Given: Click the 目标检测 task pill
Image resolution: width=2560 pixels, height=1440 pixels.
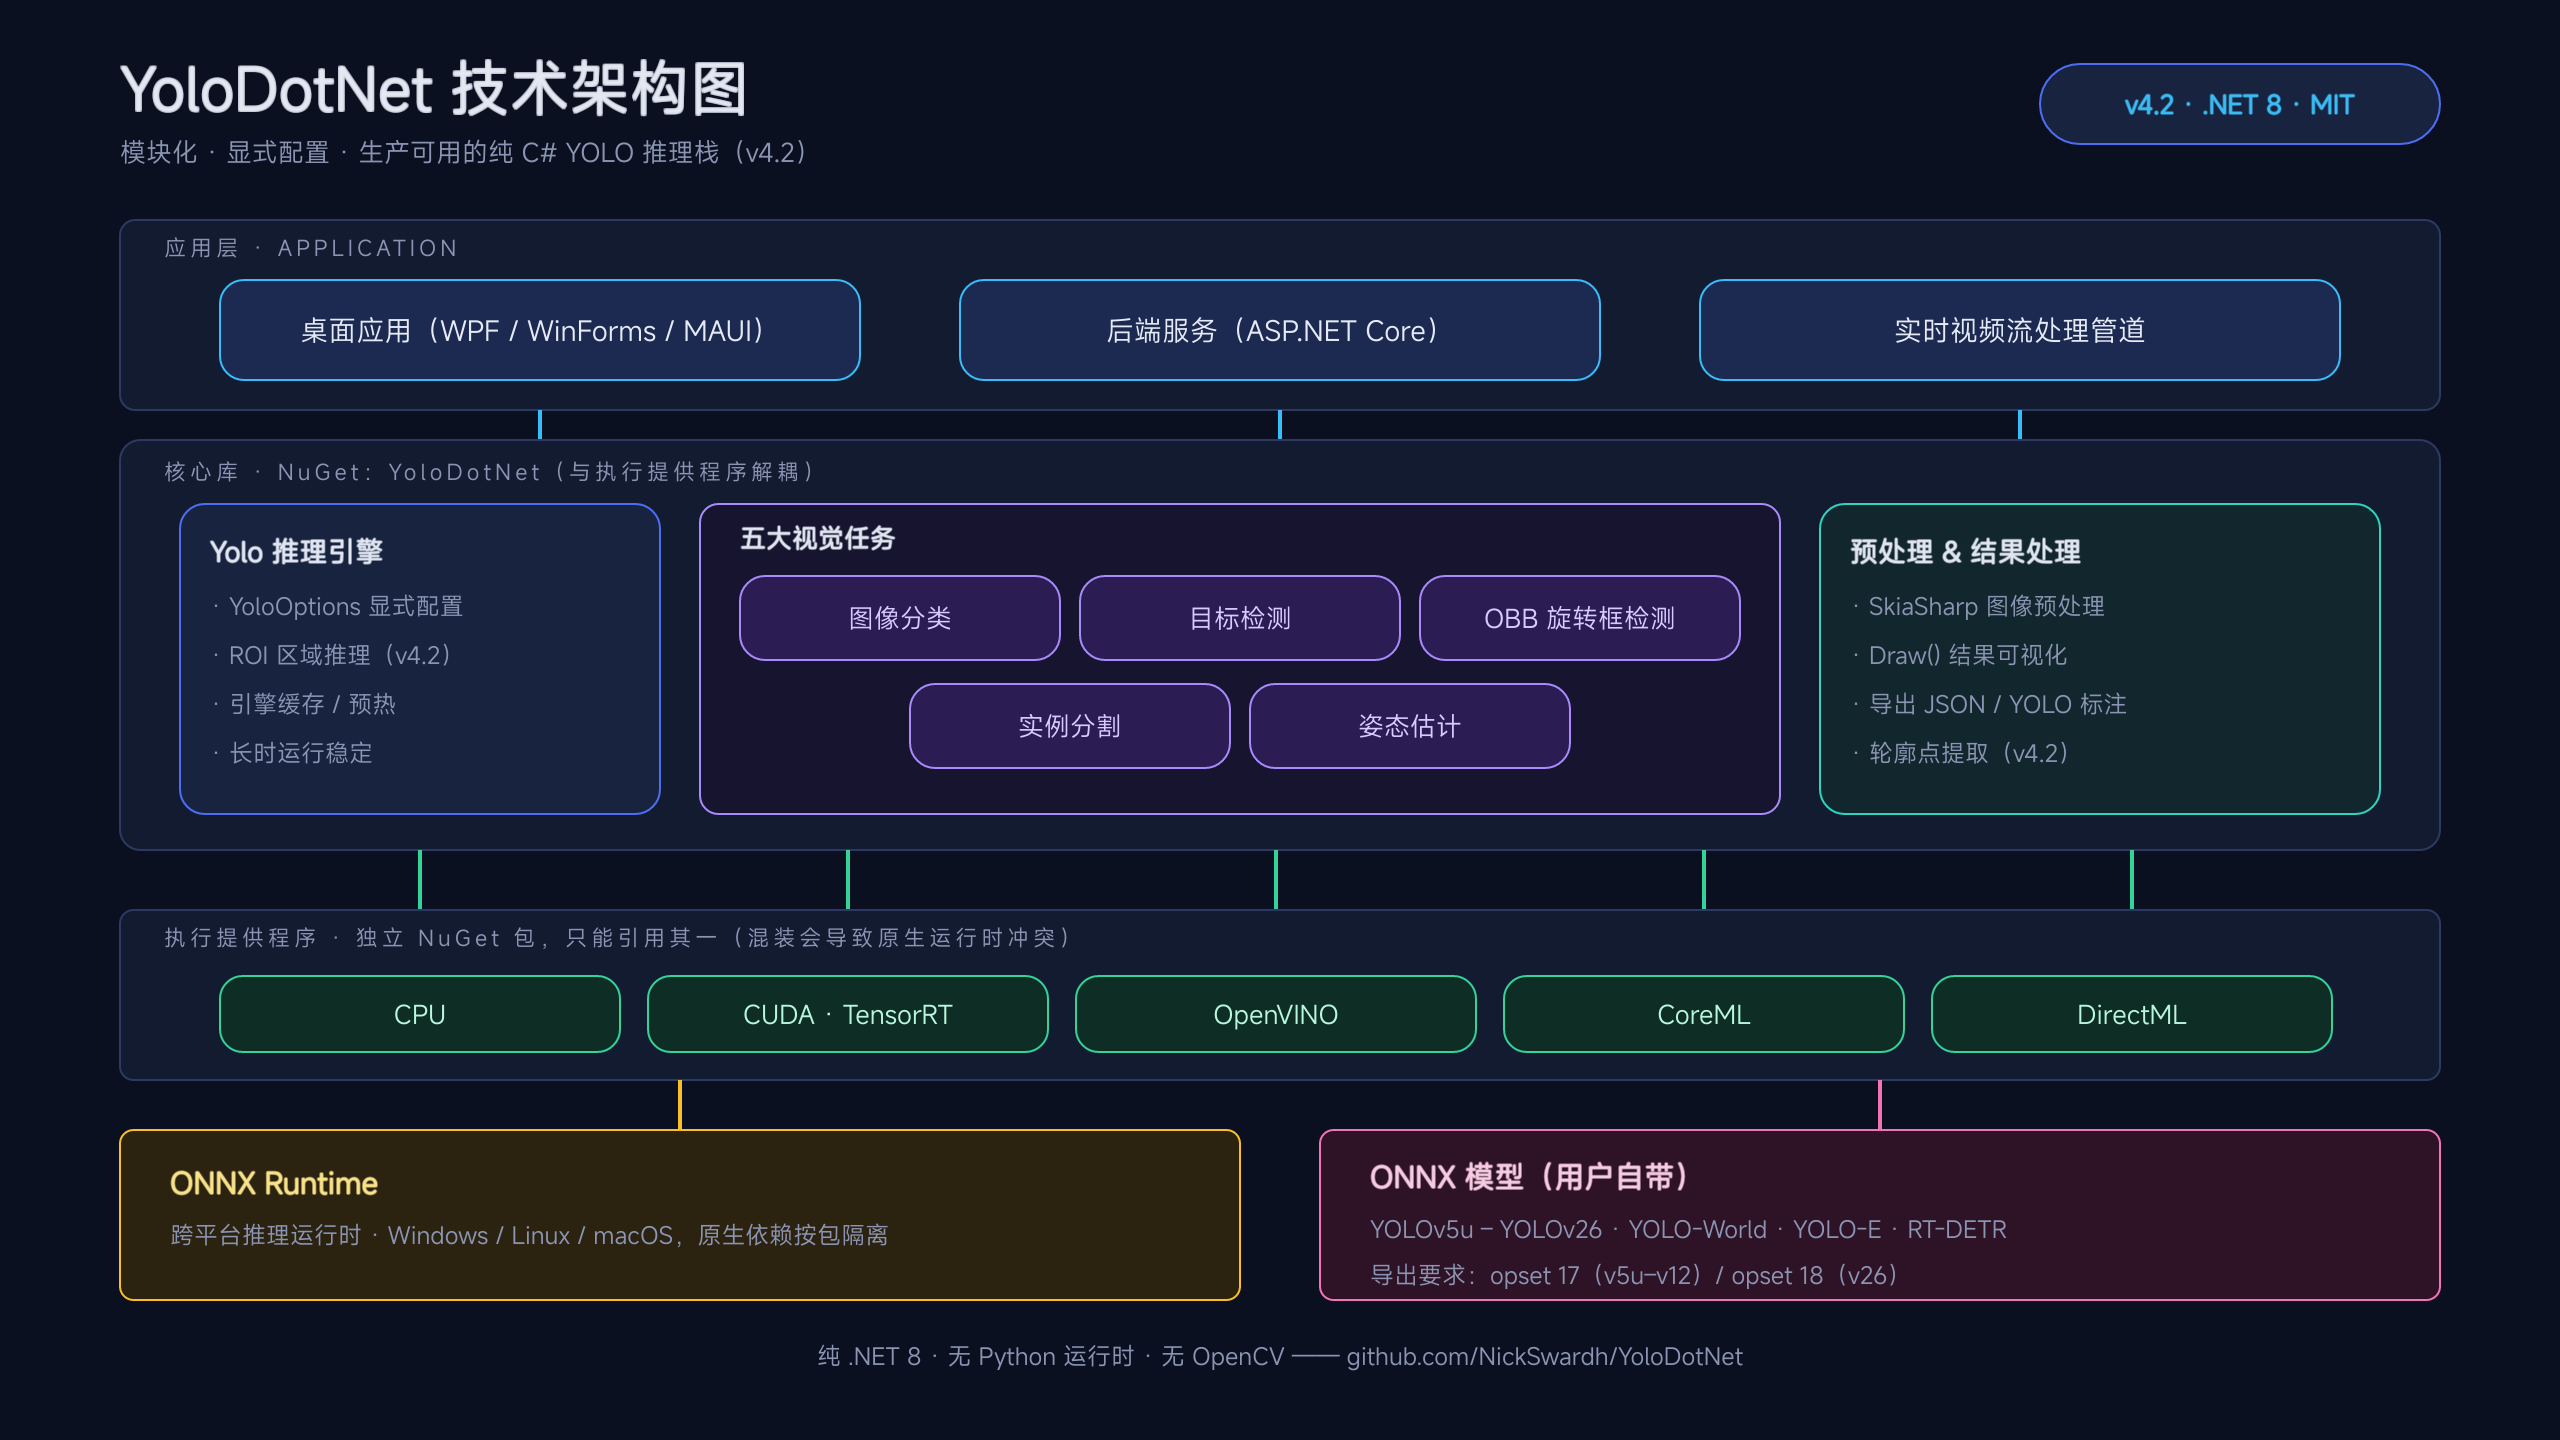Looking at the screenshot, I should pyautogui.click(x=1240, y=618).
